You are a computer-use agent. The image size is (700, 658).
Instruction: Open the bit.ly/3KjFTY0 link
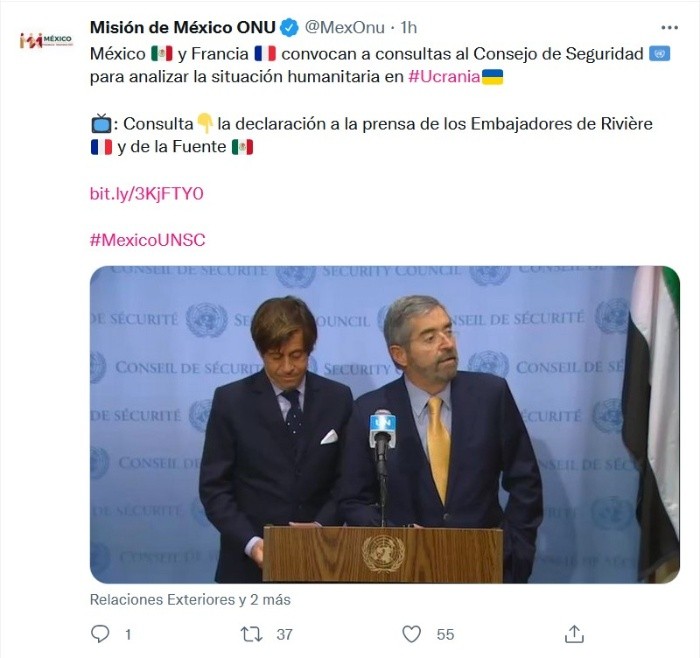146,193
